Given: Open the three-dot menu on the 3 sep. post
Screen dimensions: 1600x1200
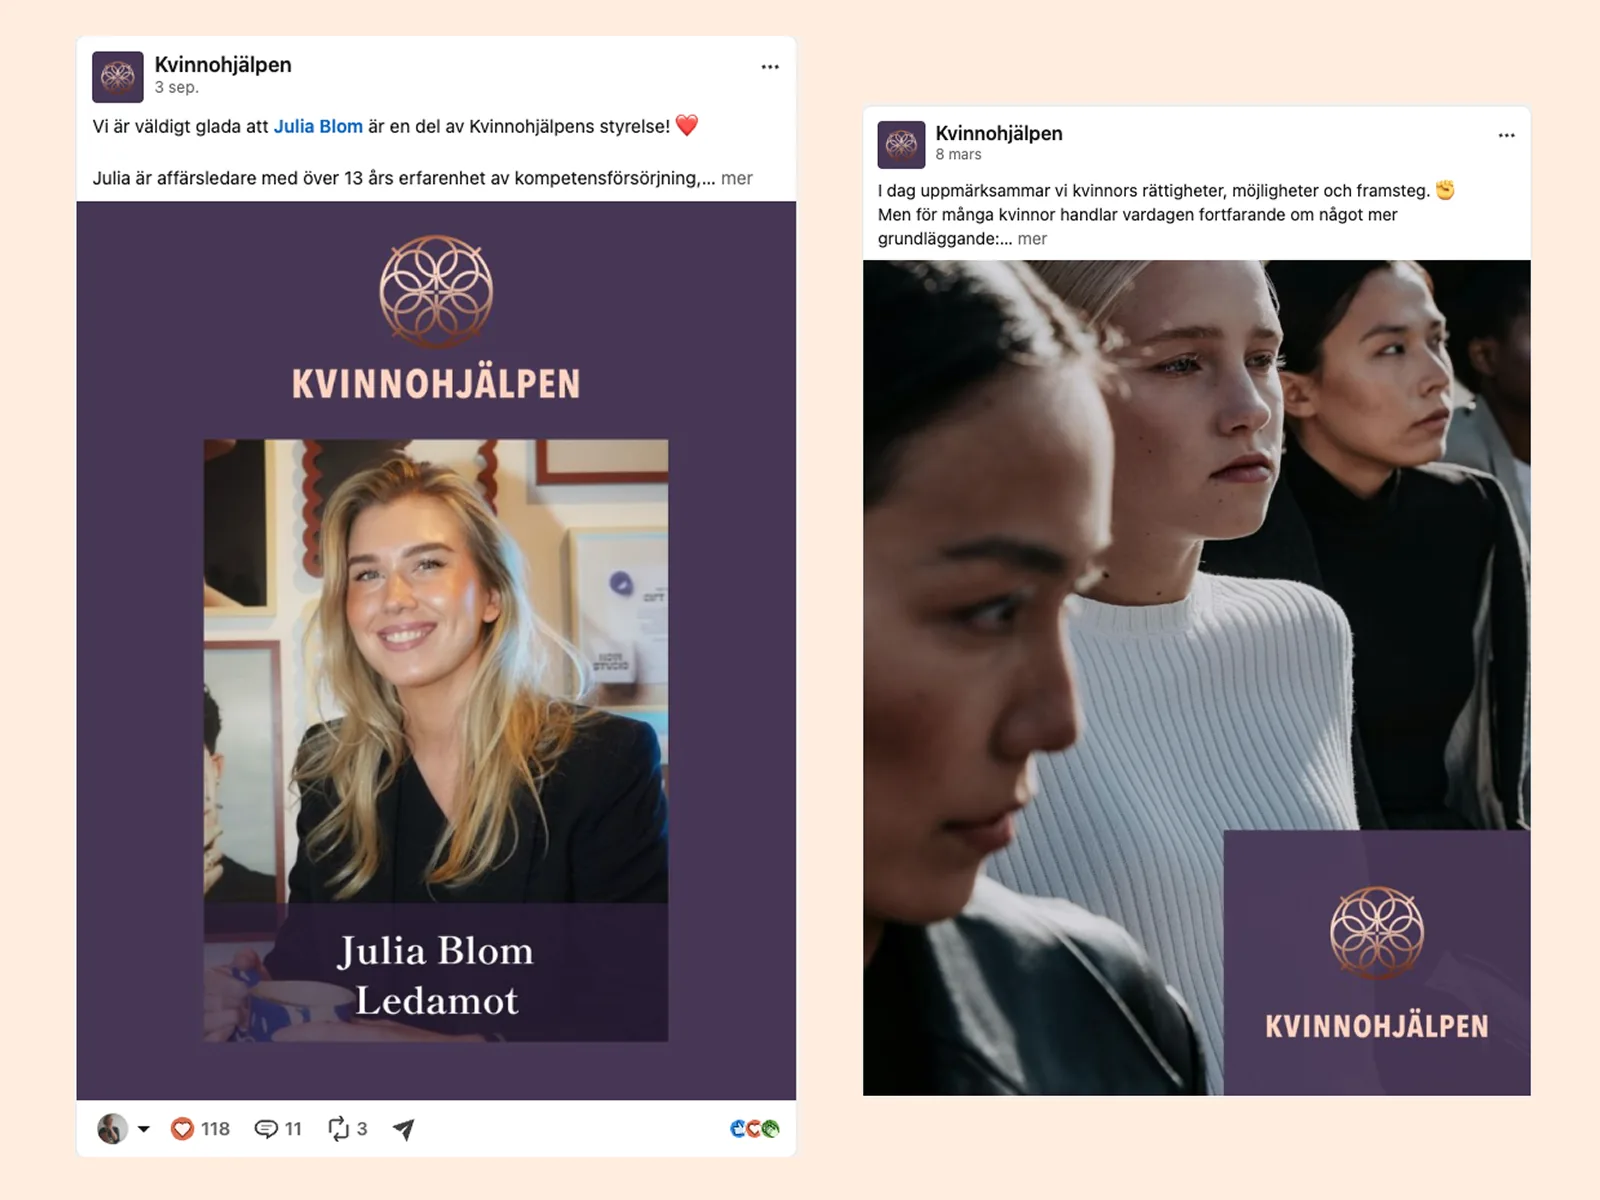Looking at the screenshot, I should [x=770, y=67].
